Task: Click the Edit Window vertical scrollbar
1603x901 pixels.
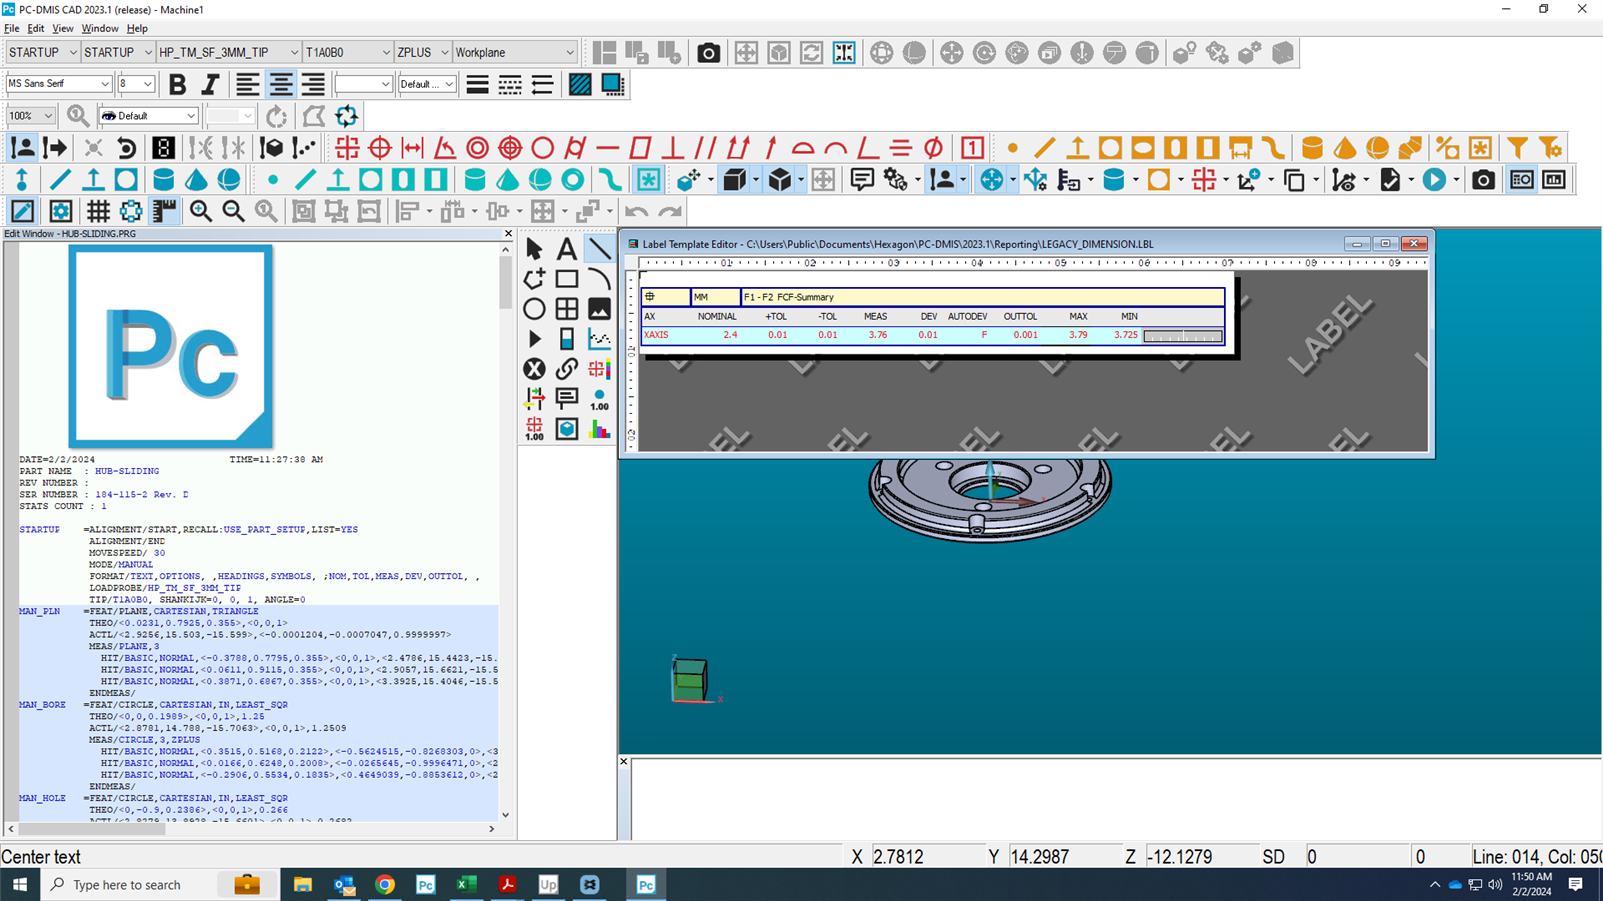Action: [x=505, y=531]
